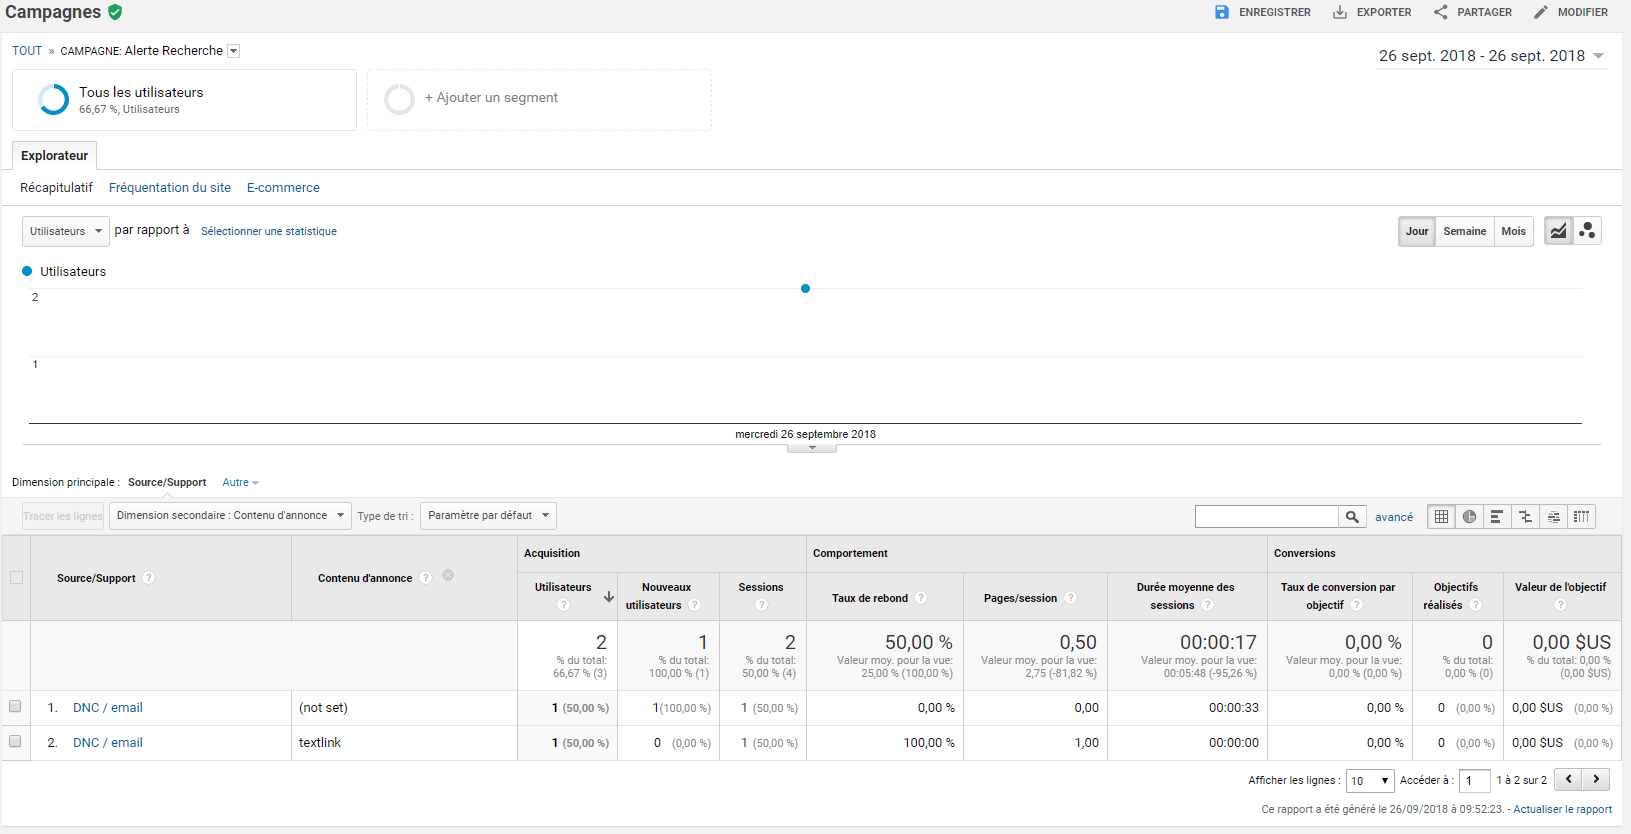Click Taux de conversion par objectif header
Viewport: 1631px width, 834px height.
coord(1338,596)
